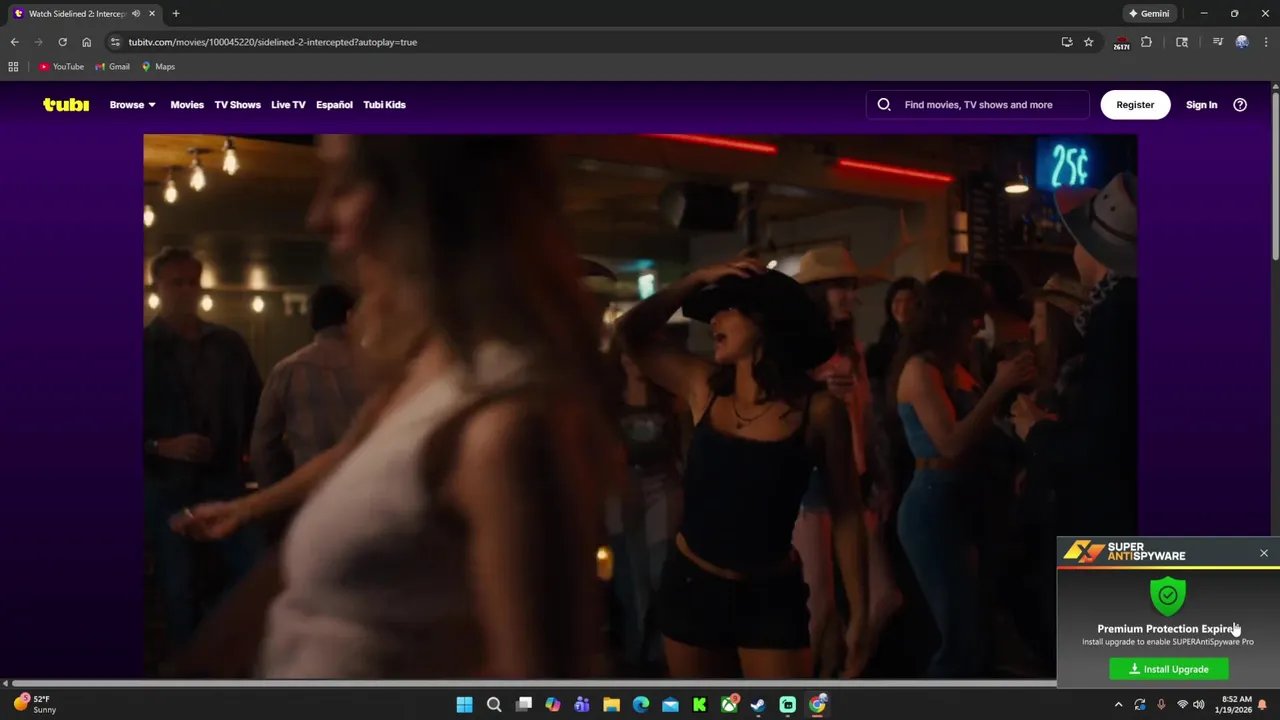Expand the Browse dropdown menu
Screen dimensions: 1280x720
point(133,104)
